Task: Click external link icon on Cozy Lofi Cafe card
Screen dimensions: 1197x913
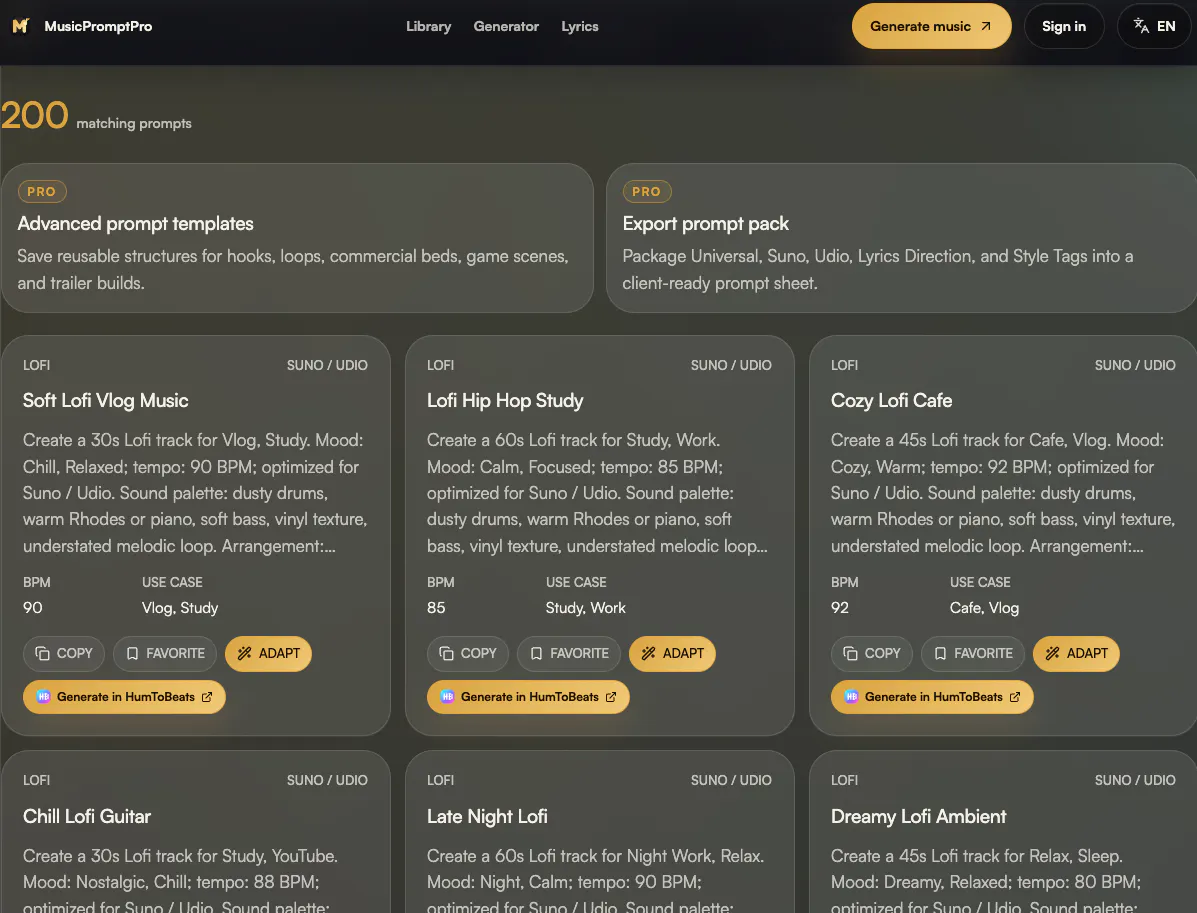Action: (1015, 697)
